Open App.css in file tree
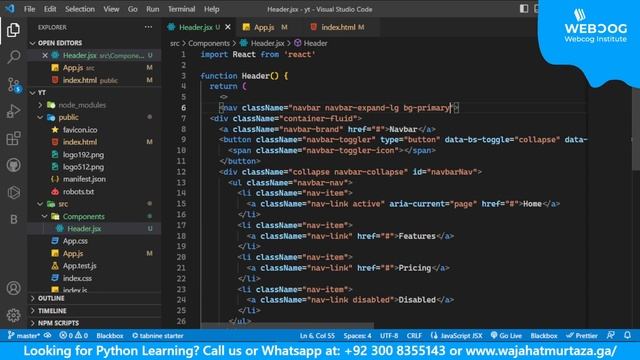Image resolution: width=640 pixels, height=360 pixels. [75, 241]
